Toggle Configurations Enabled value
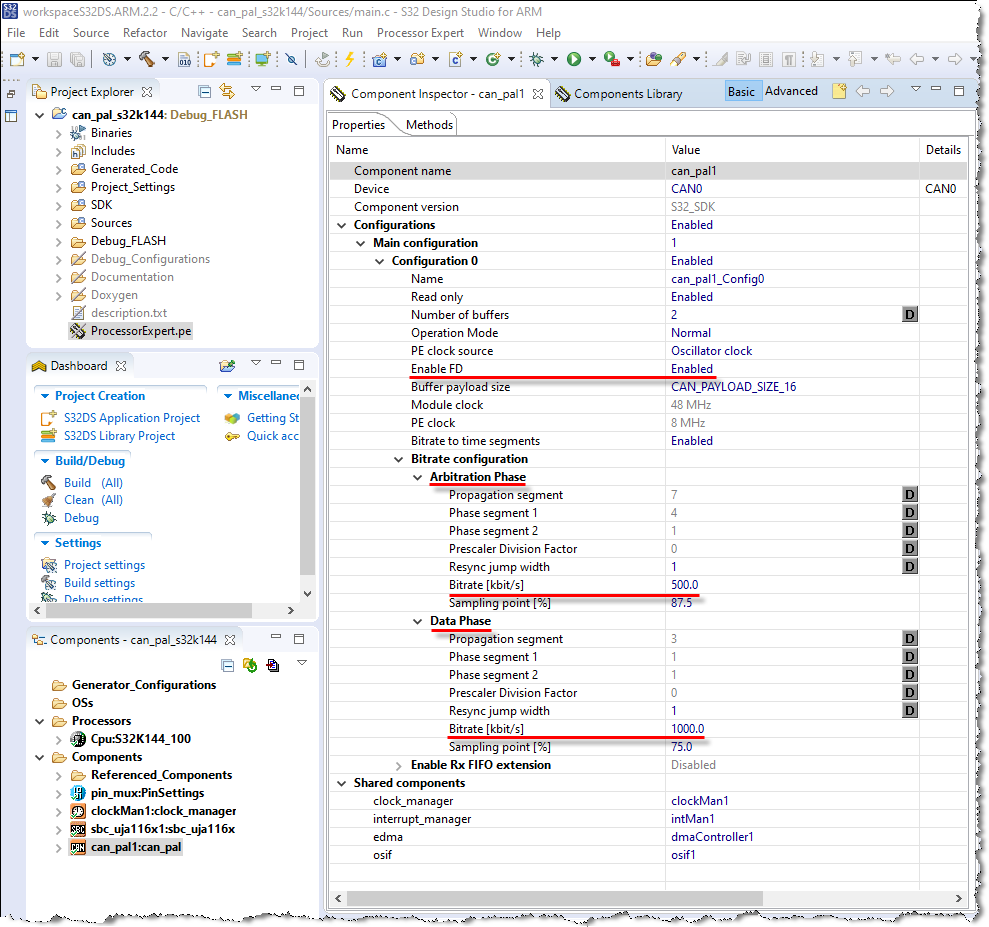The height and width of the screenshot is (927, 989). tap(692, 225)
